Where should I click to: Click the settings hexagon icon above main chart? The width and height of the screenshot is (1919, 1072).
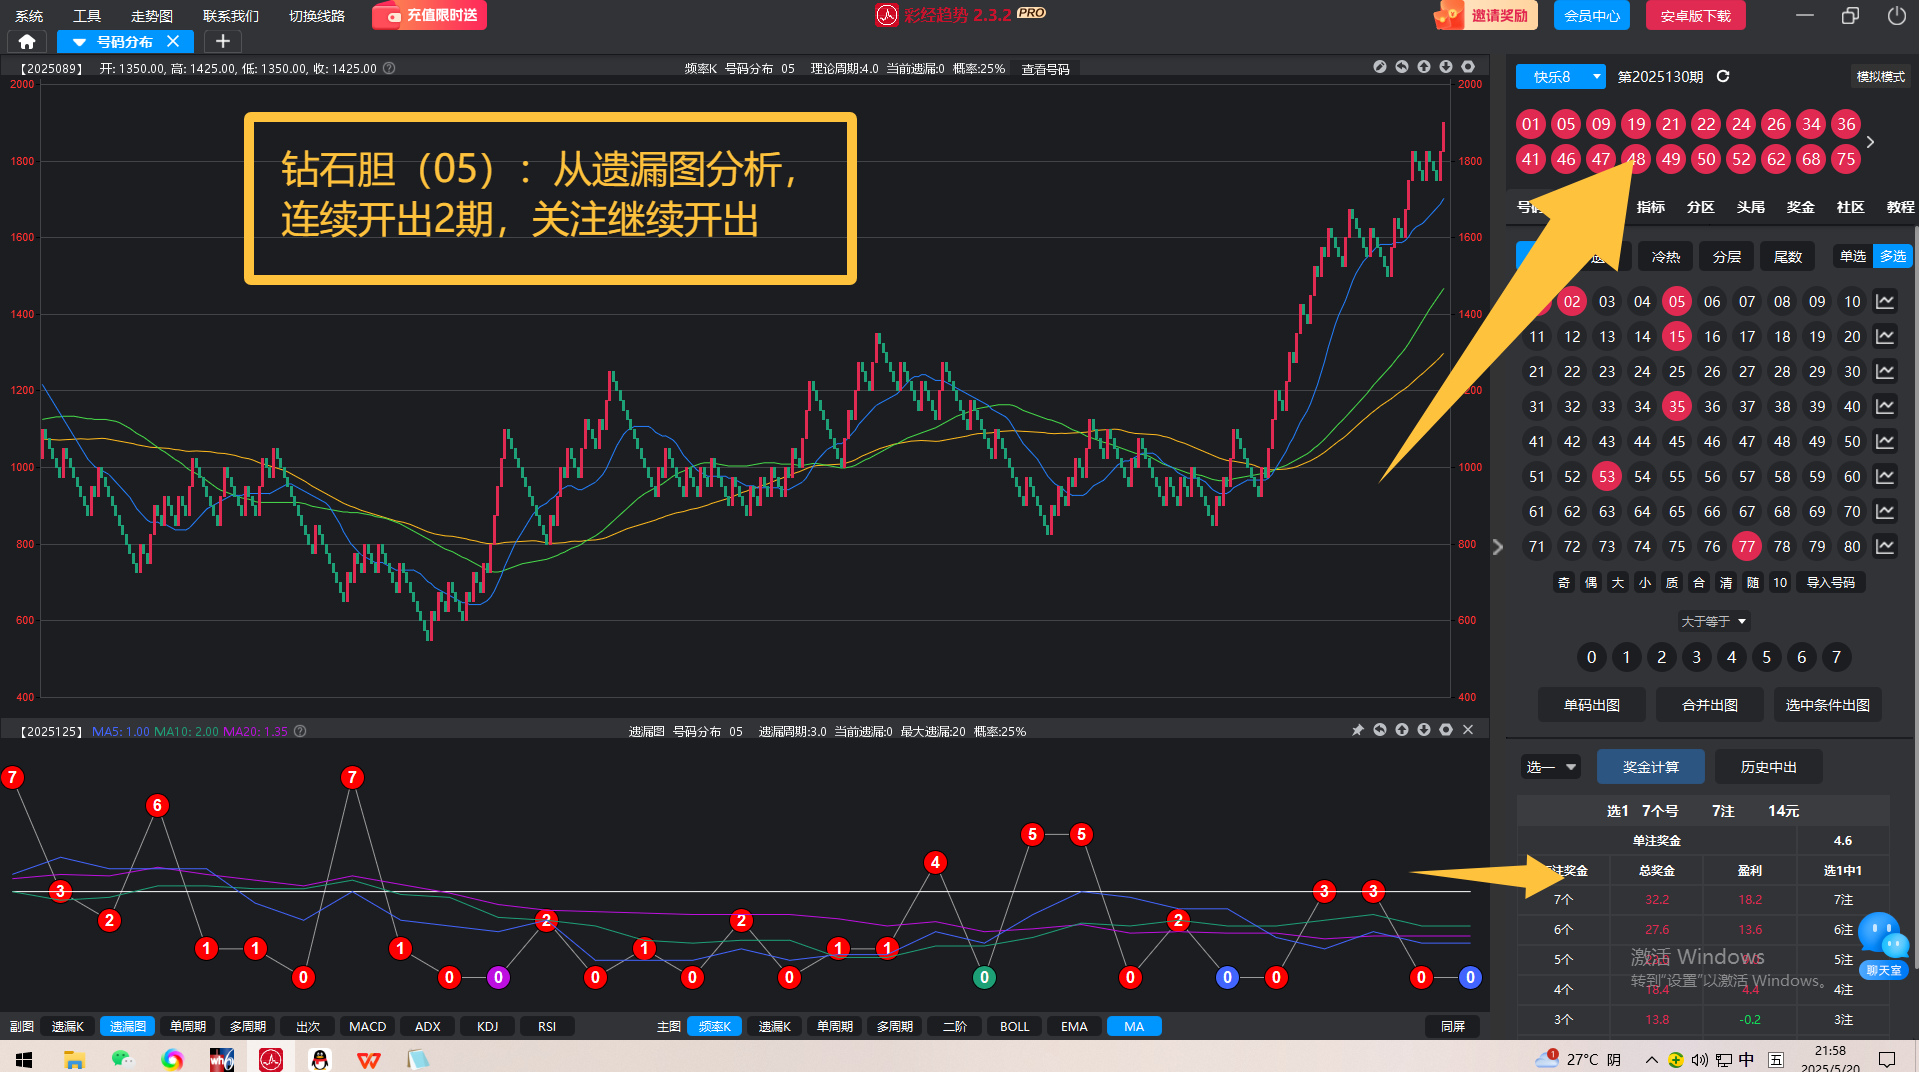(x=1468, y=67)
